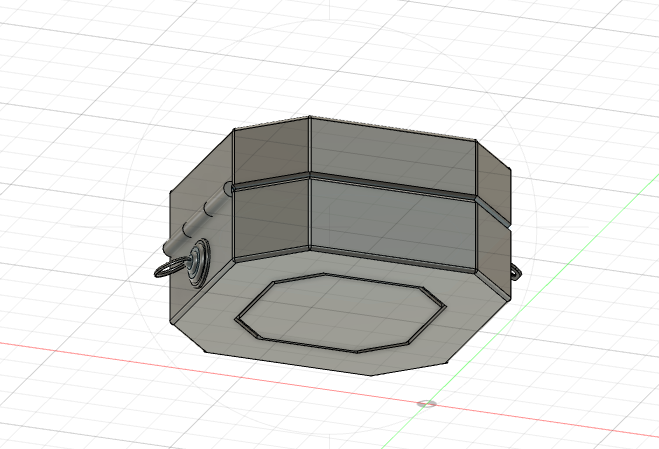This screenshot has height=449, width=659.
Task: Select the recessed octagonal panel on the box bottom
Action: point(340,312)
